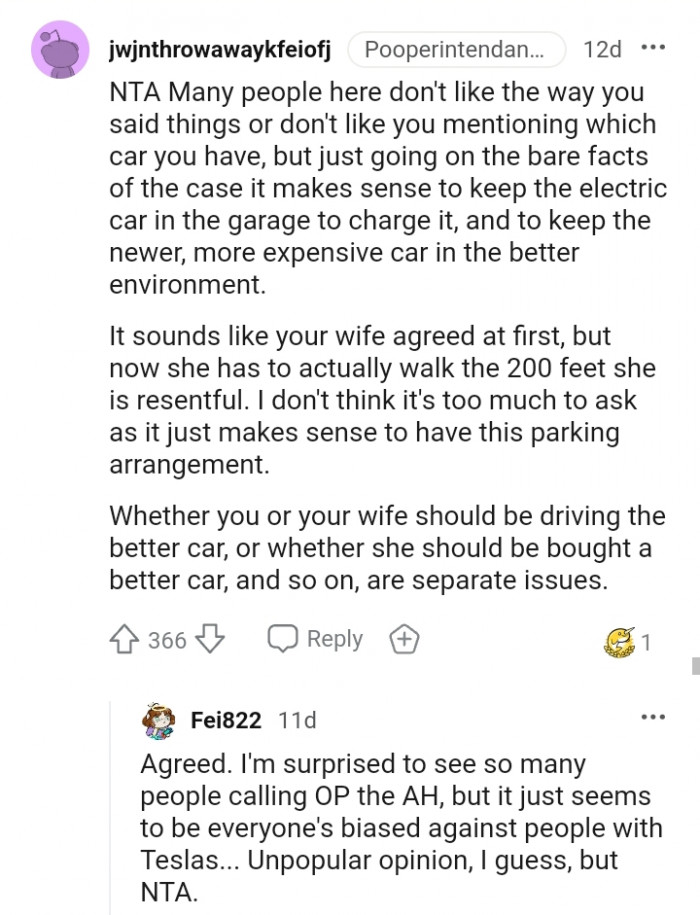Open the give-award plus icon

click(x=404, y=638)
